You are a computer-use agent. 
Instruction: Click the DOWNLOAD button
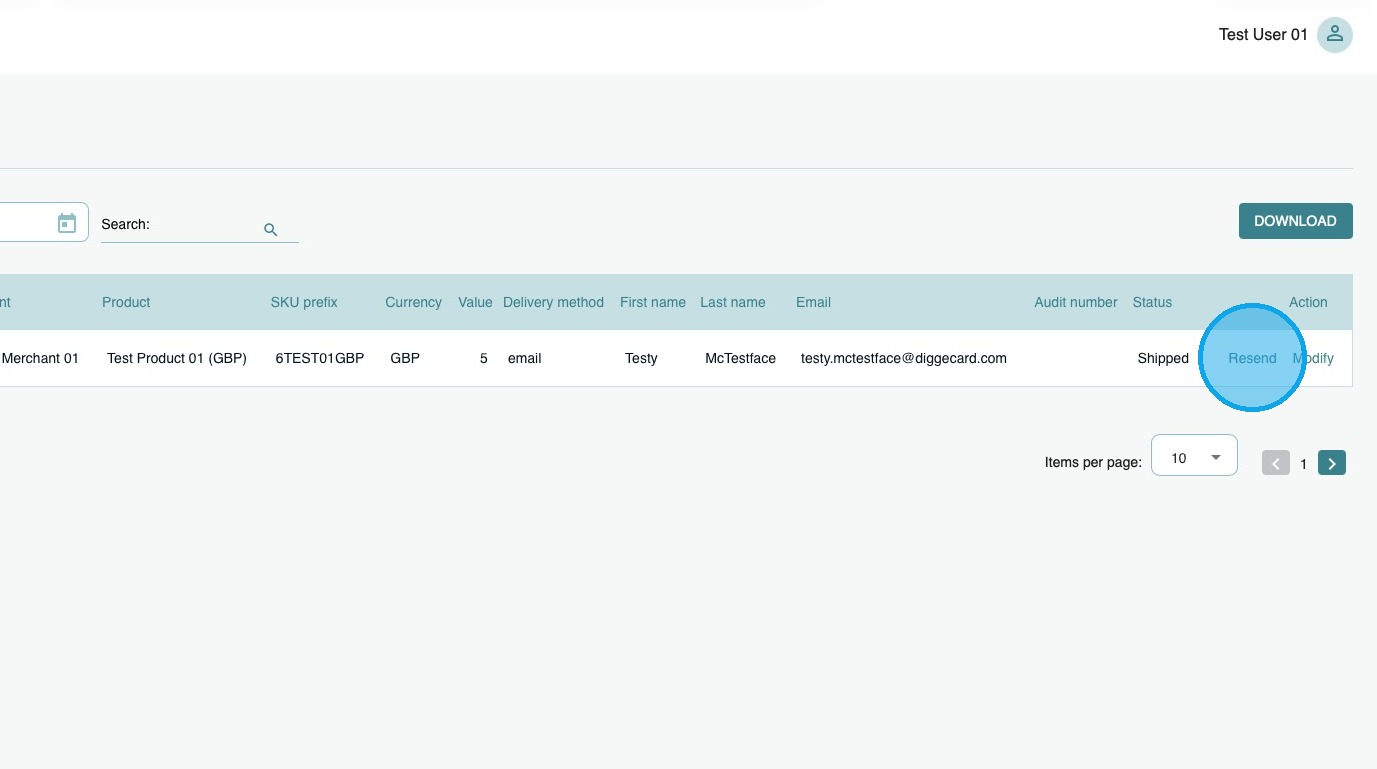pos(1295,221)
